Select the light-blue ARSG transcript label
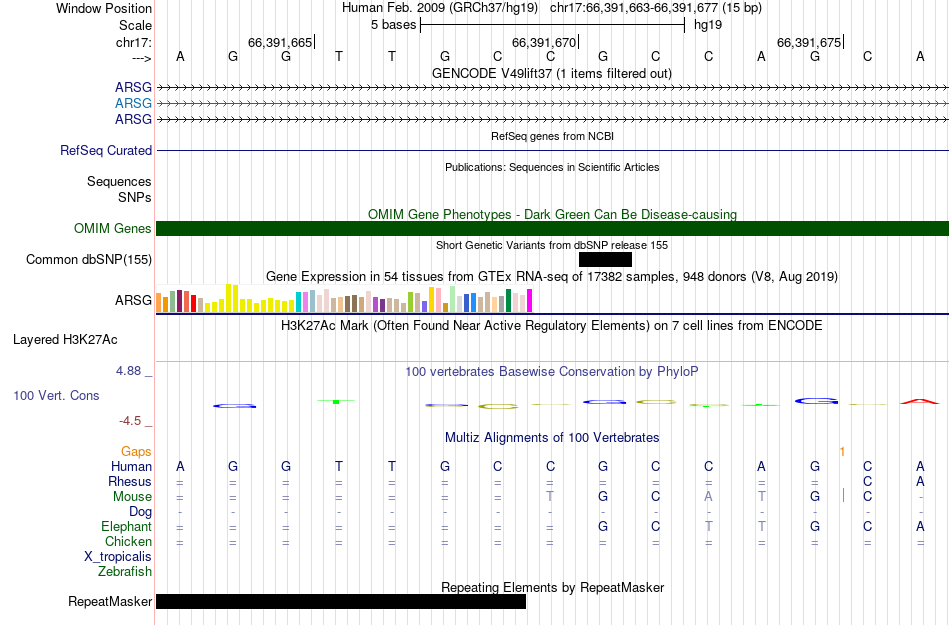The image size is (950, 625). click(133, 103)
